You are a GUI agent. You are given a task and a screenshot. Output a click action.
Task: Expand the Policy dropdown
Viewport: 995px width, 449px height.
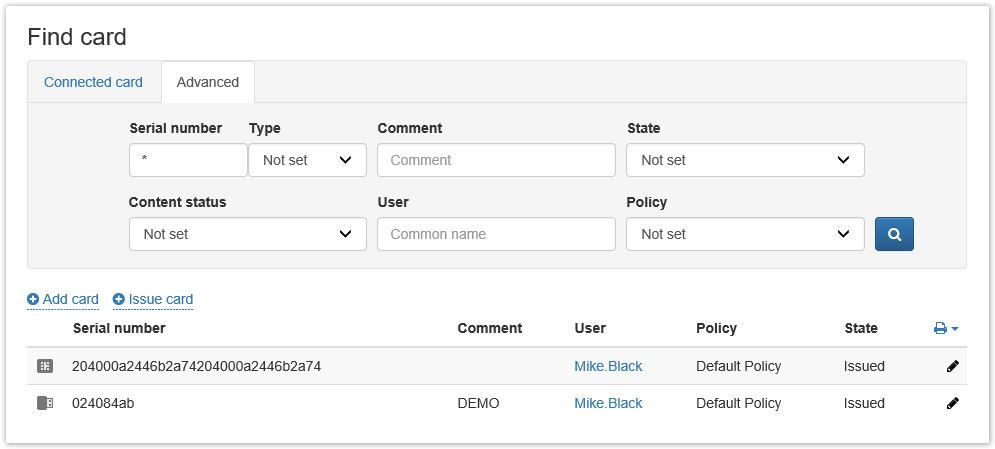[x=745, y=234]
